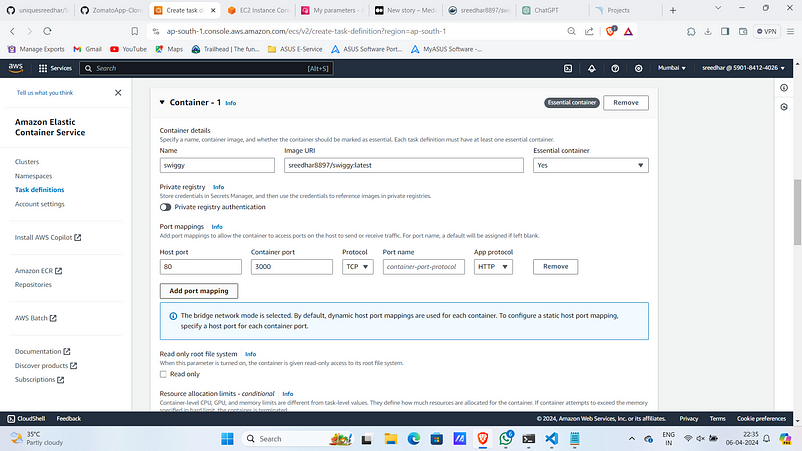
Task: Open the sreedhar account dropdown
Action: pyautogui.click(x=743, y=68)
